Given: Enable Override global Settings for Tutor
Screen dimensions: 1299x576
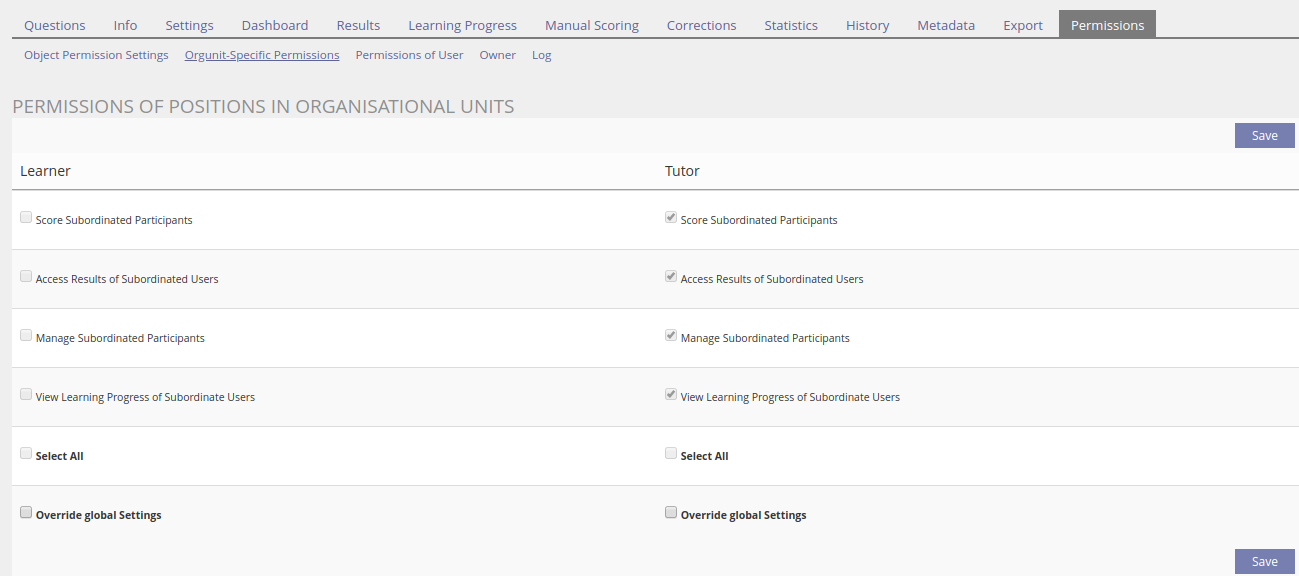Looking at the screenshot, I should coord(671,512).
